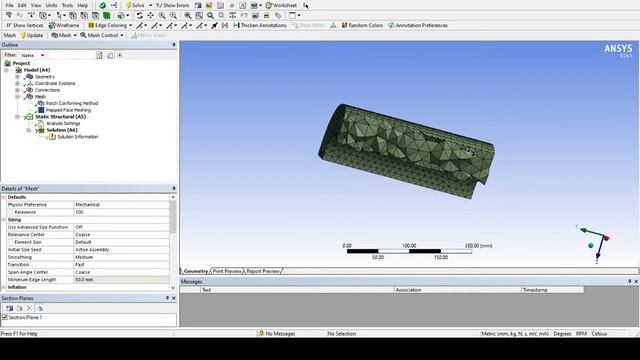Switch to the Report Preview tab
640x360 pixels.
263,271
